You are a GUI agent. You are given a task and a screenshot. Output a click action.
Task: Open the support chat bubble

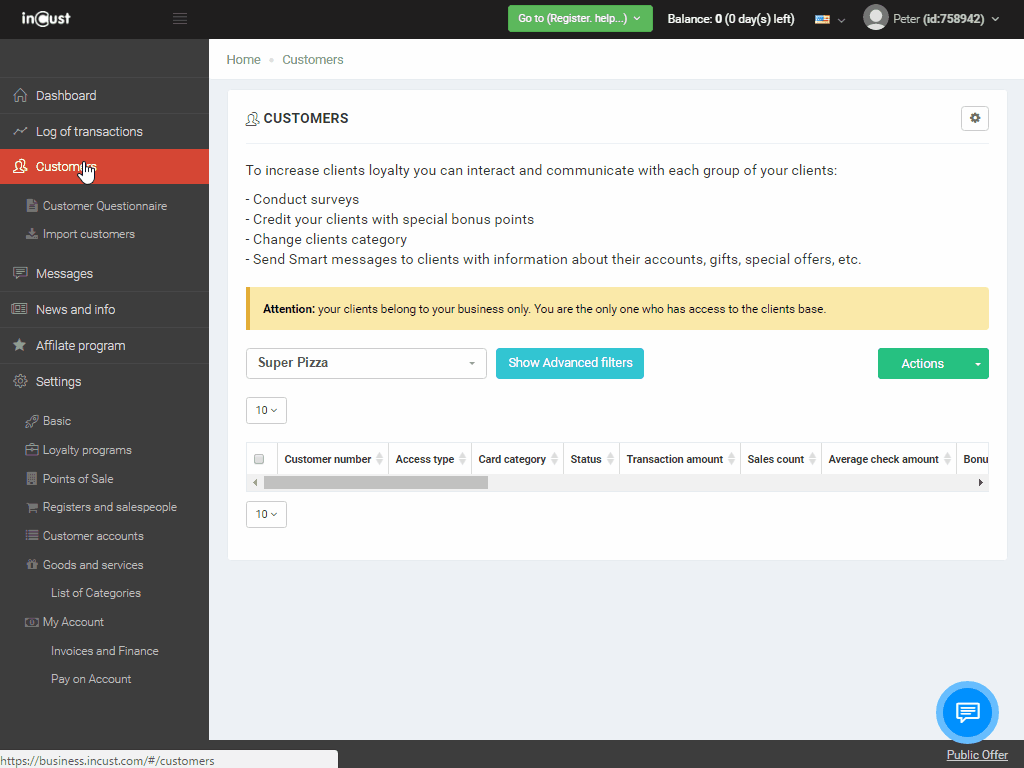[967, 712]
